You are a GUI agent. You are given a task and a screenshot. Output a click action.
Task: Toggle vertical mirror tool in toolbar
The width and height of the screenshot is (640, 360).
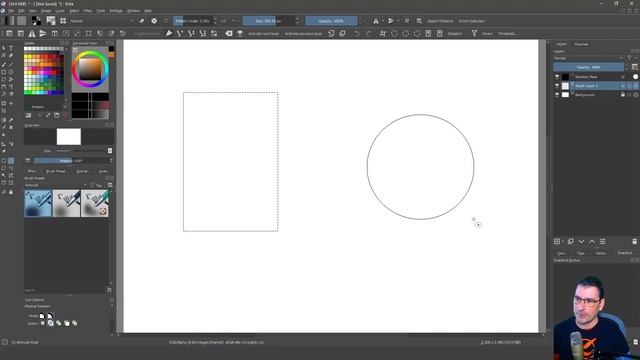[x=391, y=20]
